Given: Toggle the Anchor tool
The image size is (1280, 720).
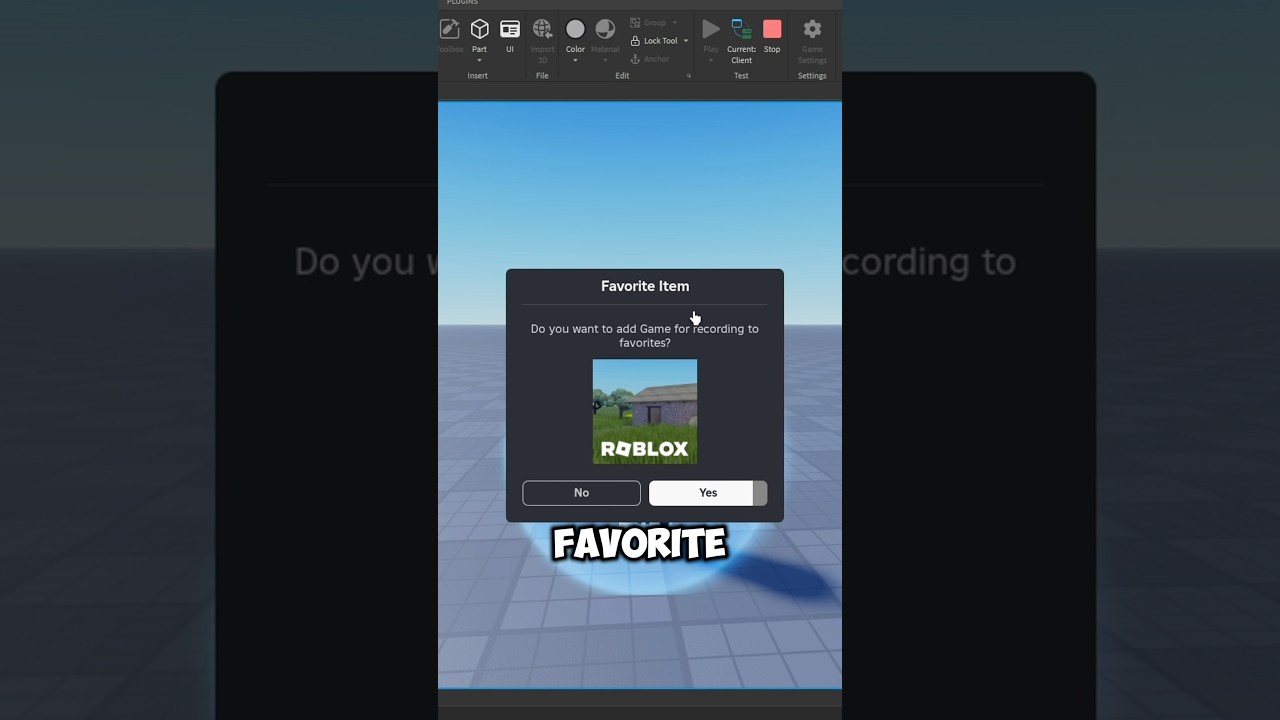Looking at the screenshot, I should coord(650,59).
